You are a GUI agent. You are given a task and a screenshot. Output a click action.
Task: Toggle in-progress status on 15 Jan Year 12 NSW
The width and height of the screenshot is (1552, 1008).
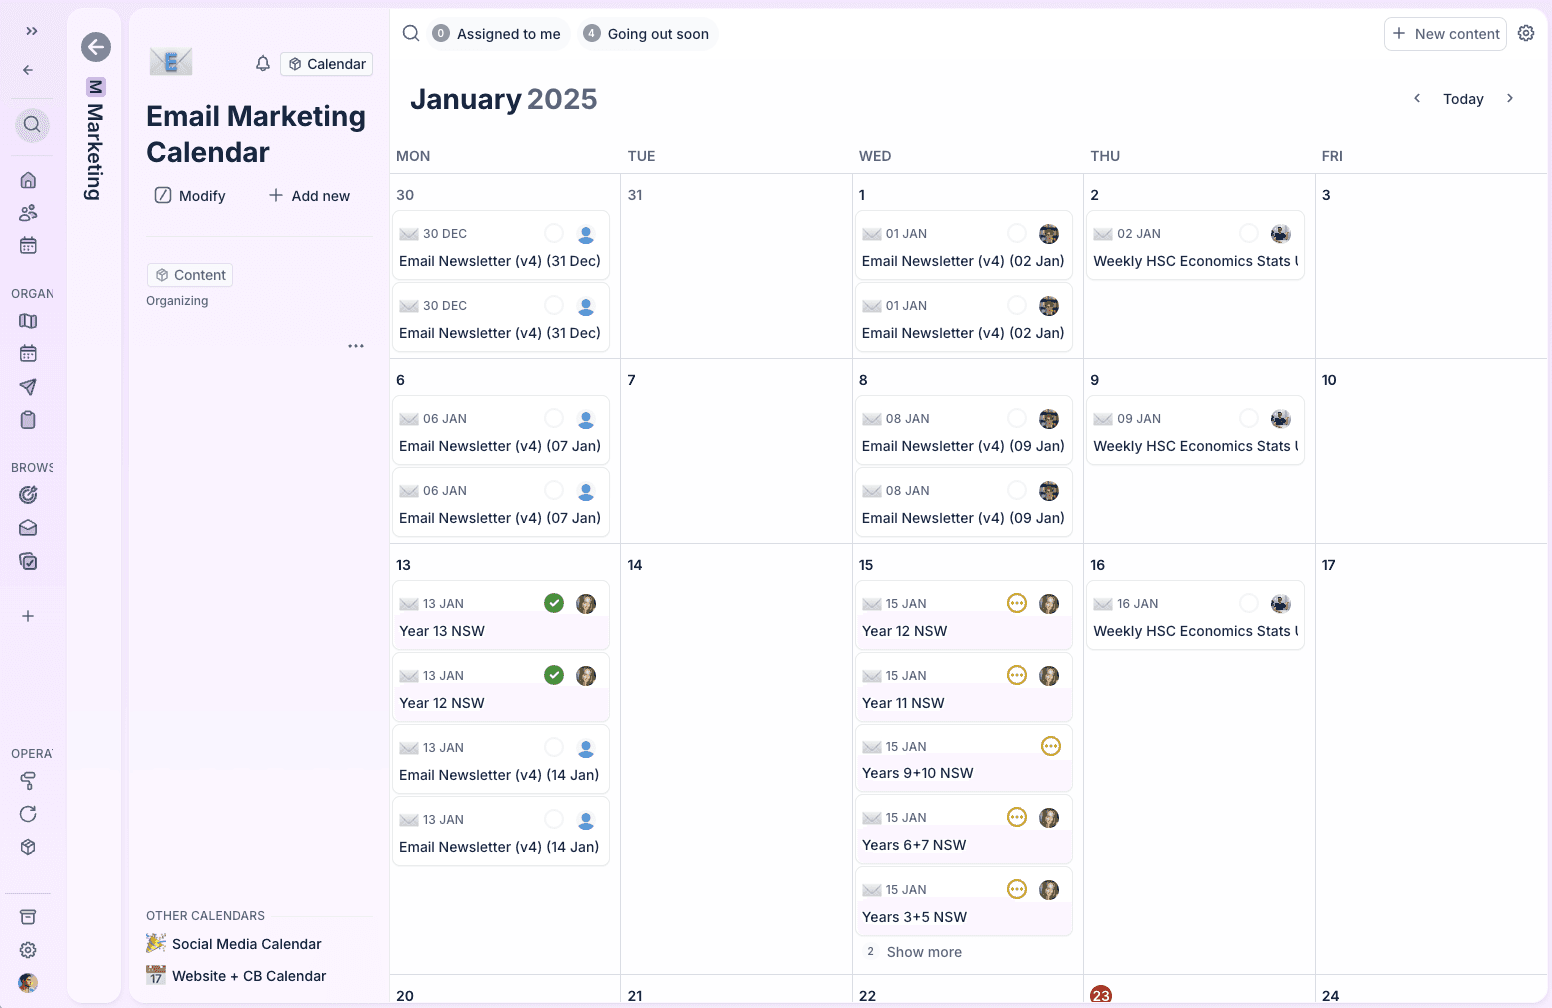(x=1017, y=603)
